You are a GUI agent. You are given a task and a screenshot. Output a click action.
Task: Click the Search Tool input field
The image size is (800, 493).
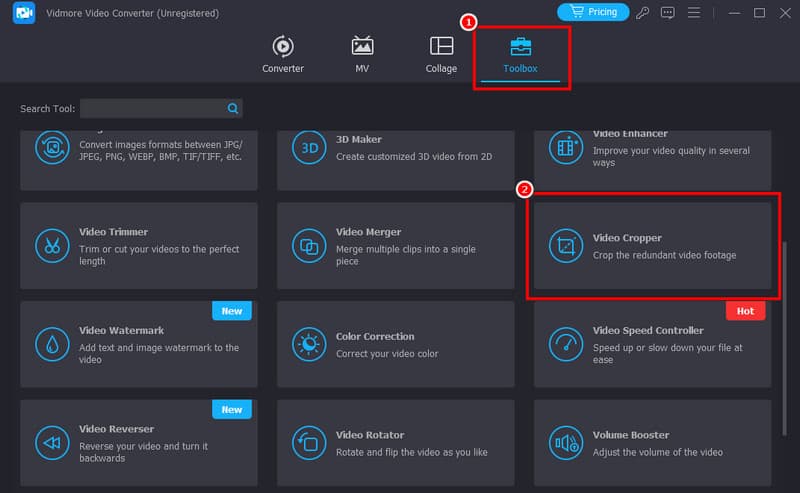coord(152,108)
